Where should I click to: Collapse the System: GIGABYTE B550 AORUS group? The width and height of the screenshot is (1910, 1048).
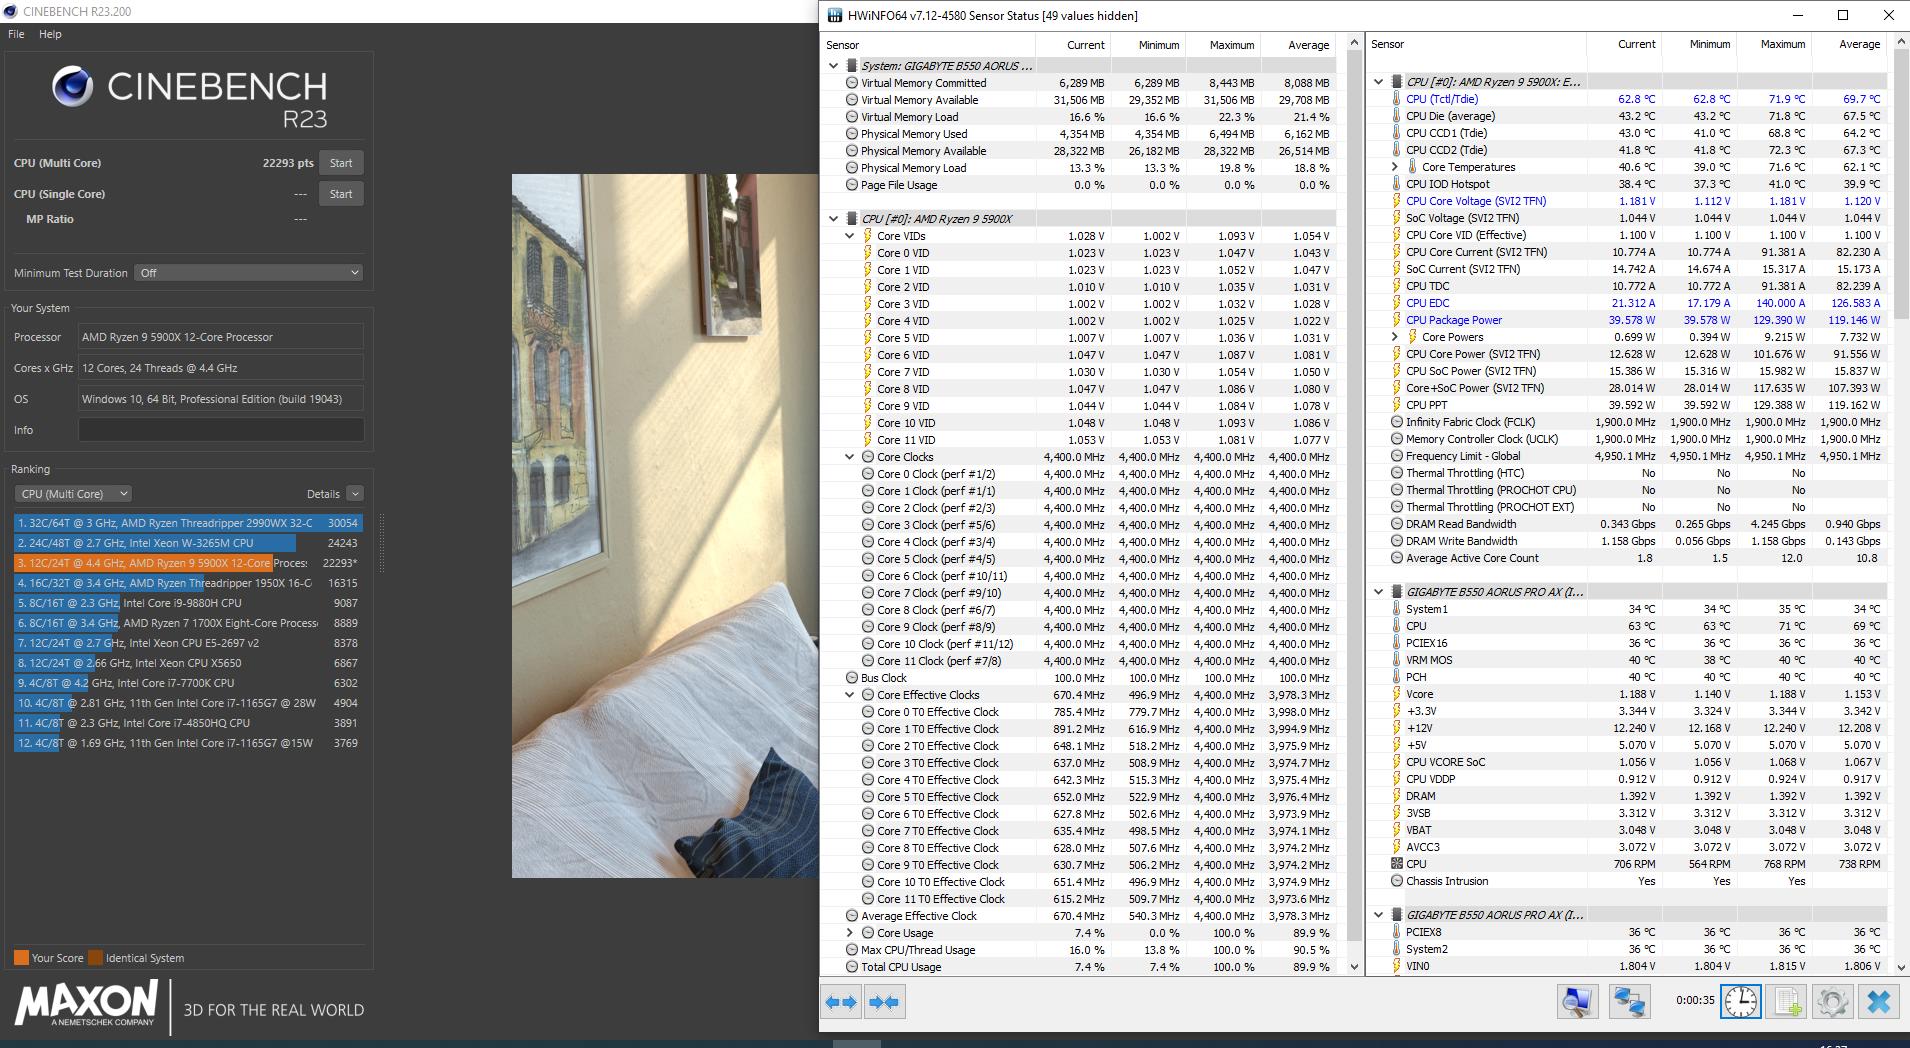point(833,66)
